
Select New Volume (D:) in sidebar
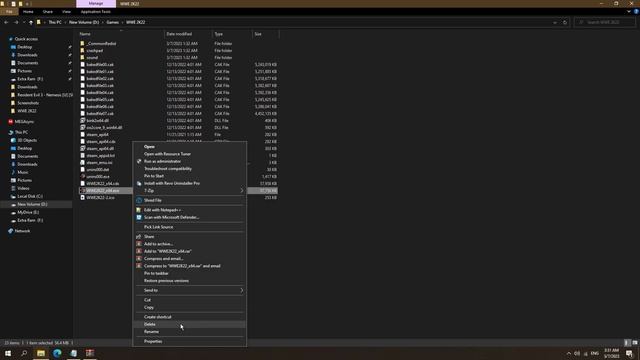[x=32, y=204]
